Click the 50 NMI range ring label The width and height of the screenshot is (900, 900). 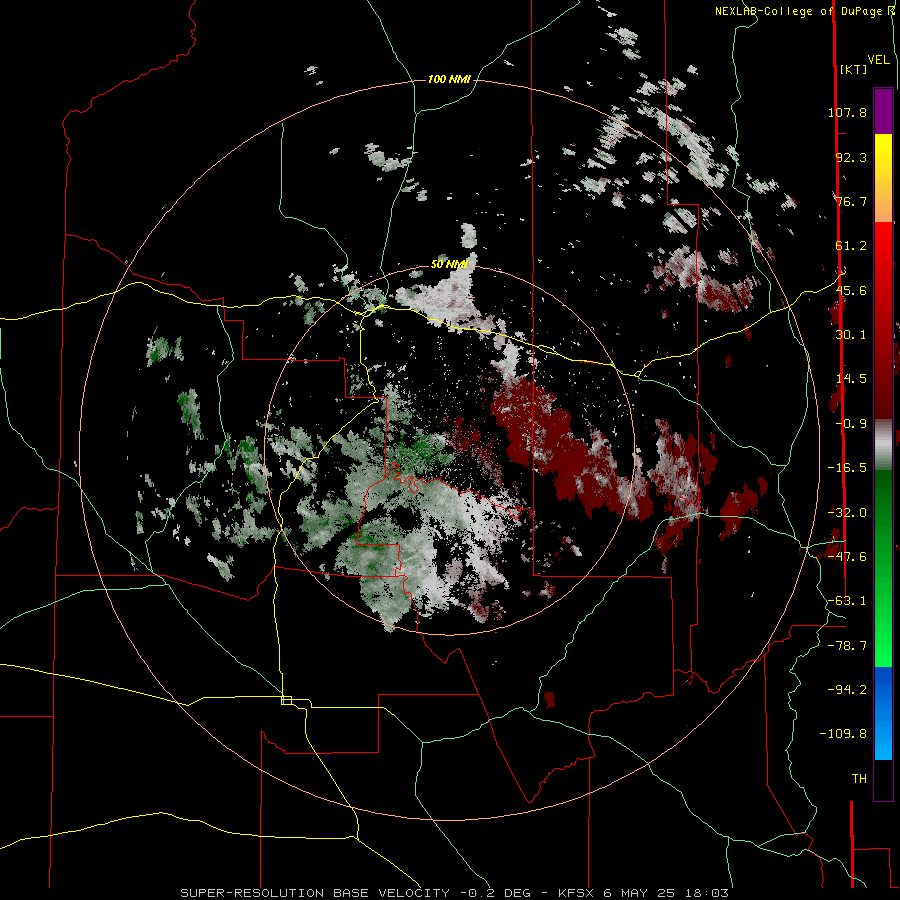coord(449,264)
